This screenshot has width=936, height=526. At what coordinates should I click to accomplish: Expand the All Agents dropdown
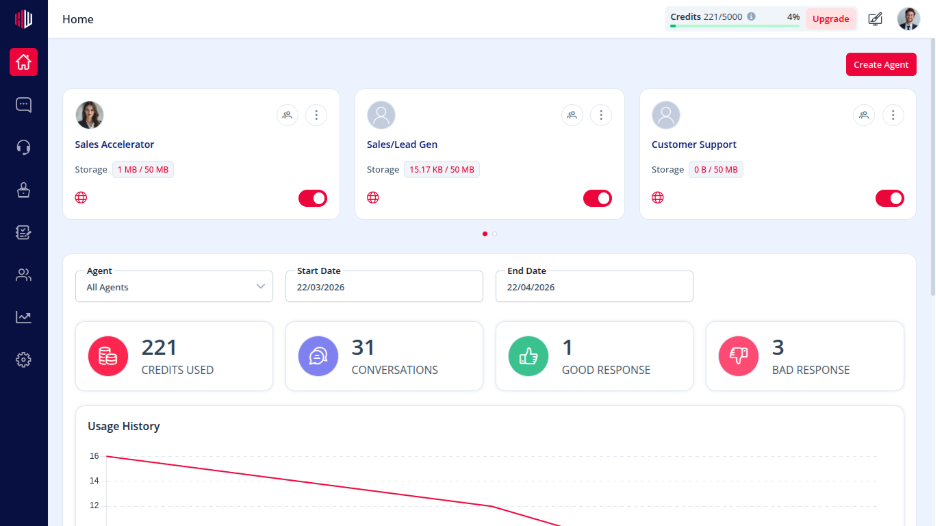pyautogui.click(x=174, y=287)
